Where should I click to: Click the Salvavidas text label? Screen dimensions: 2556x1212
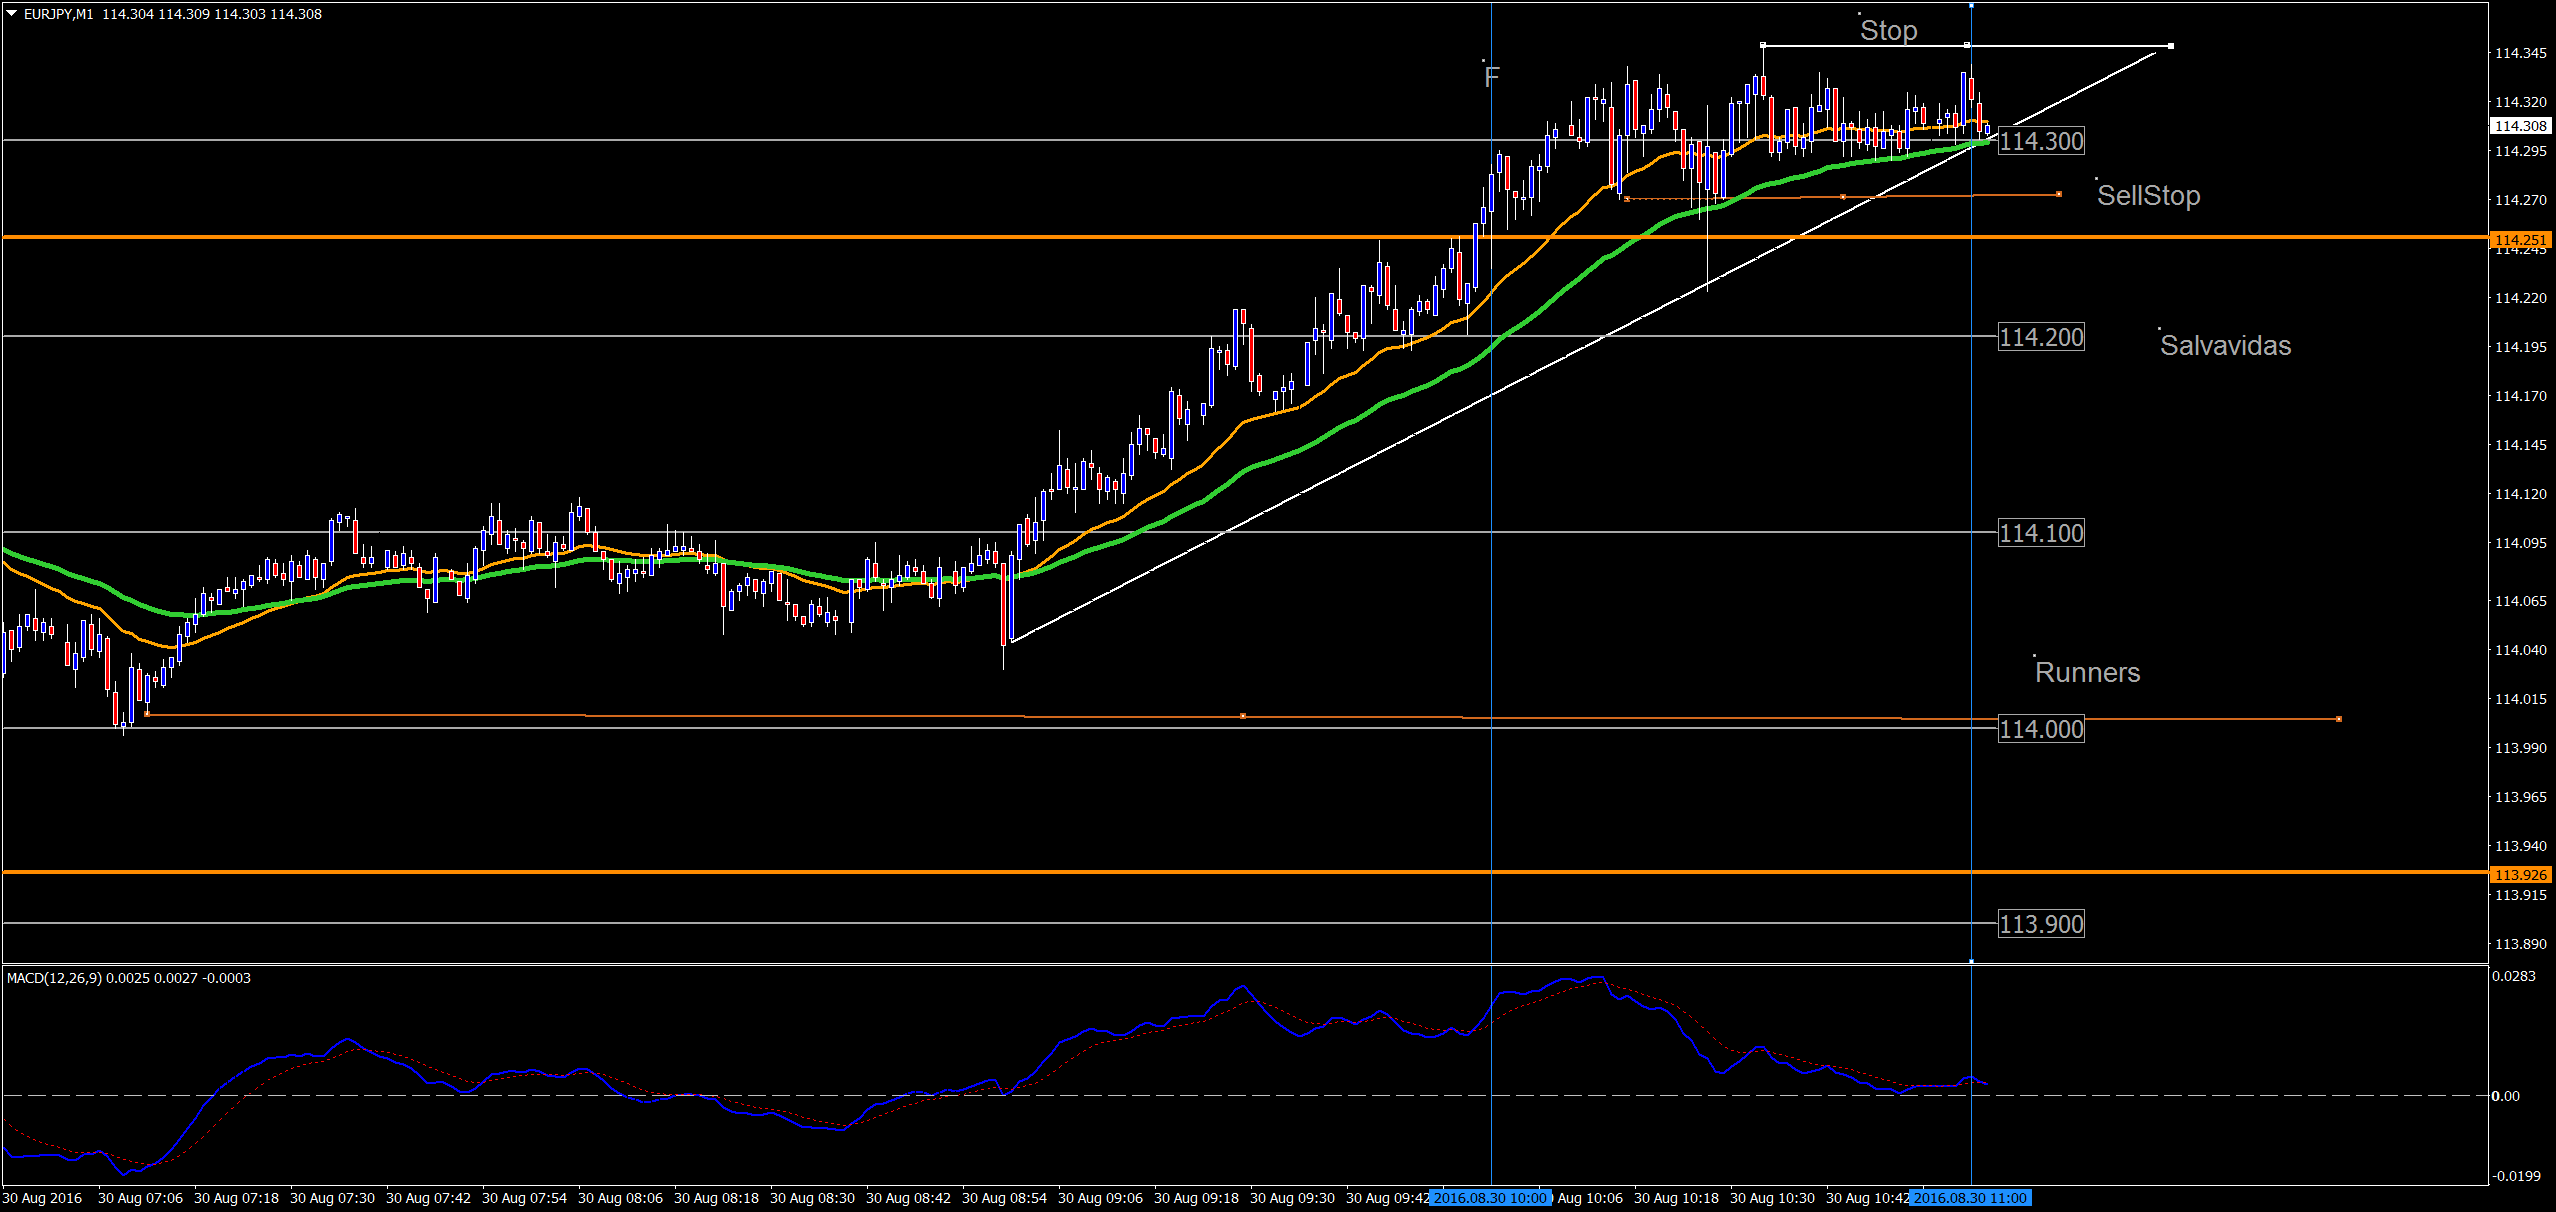pyautogui.click(x=2225, y=346)
